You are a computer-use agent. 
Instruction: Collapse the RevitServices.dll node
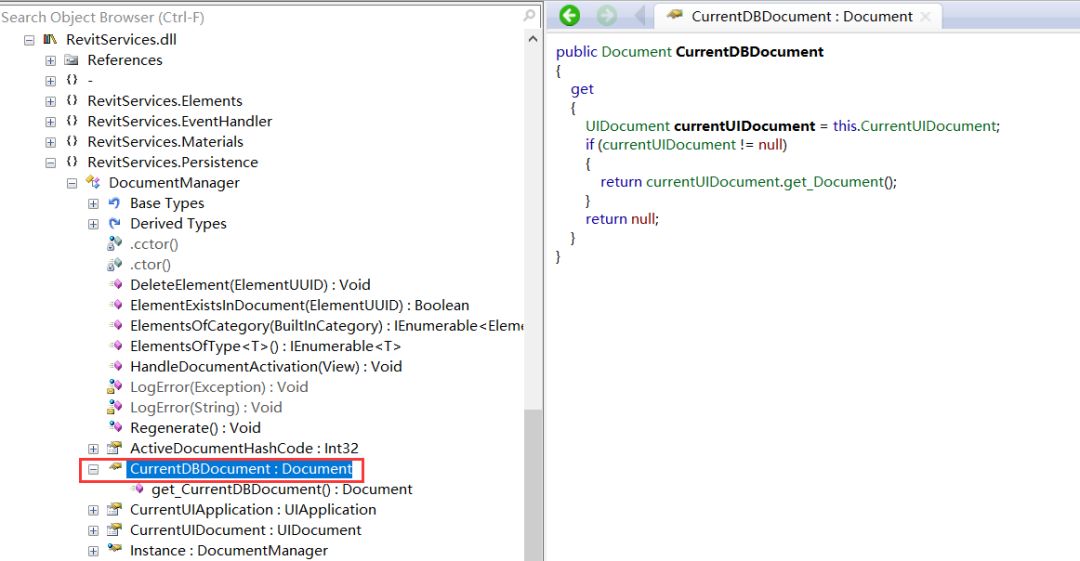[x=29, y=41]
